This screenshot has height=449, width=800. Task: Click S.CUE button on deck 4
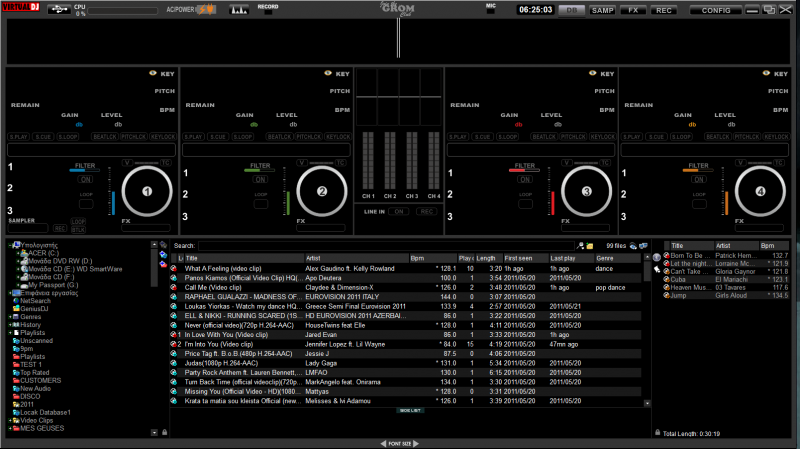pos(656,137)
